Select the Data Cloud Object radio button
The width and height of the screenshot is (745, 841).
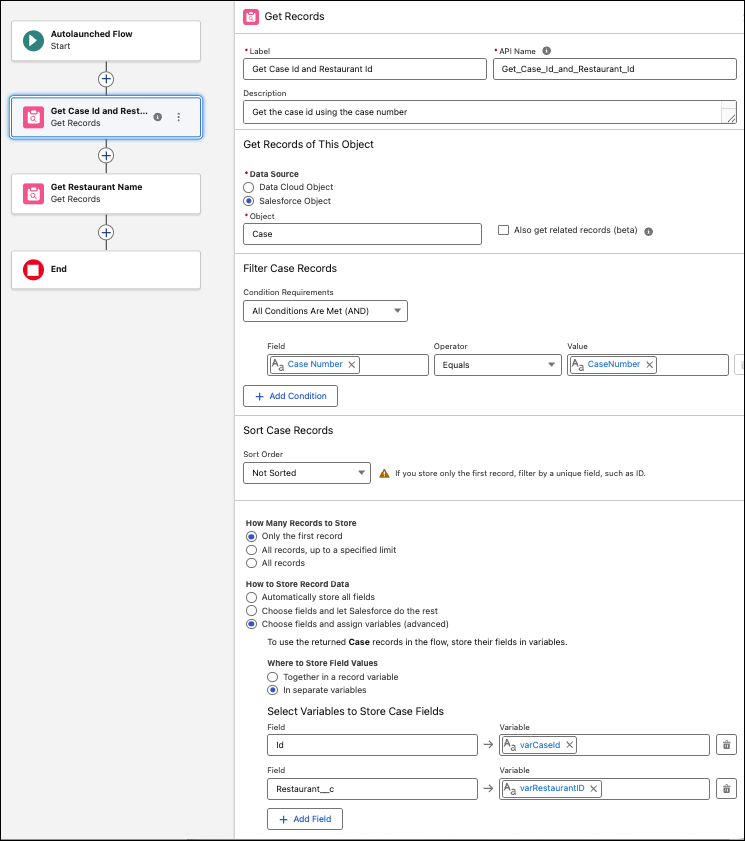pyautogui.click(x=247, y=185)
